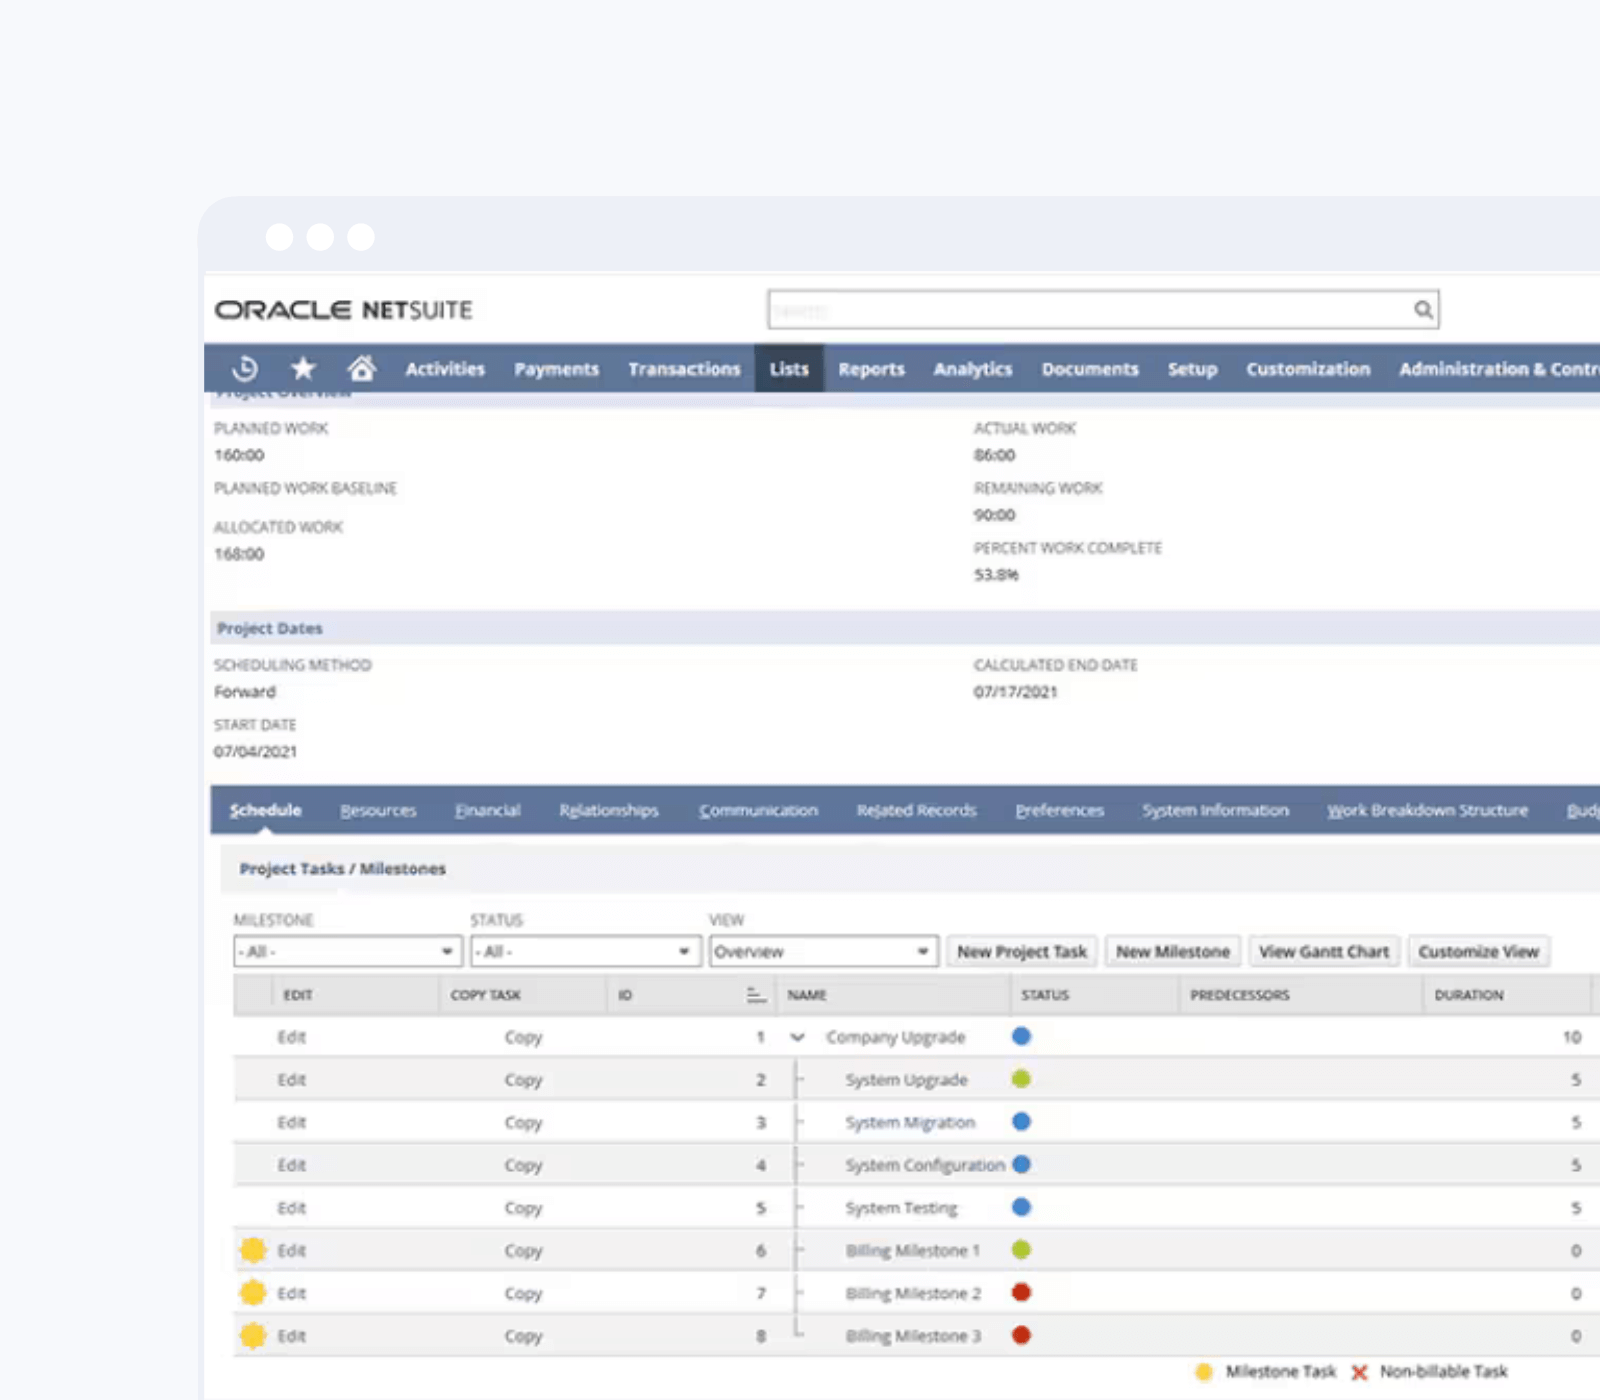The height and width of the screenshot is (1400, 1600).
Task: Edit the Billing Milestone 2 row
Action: pos(291,1293)
